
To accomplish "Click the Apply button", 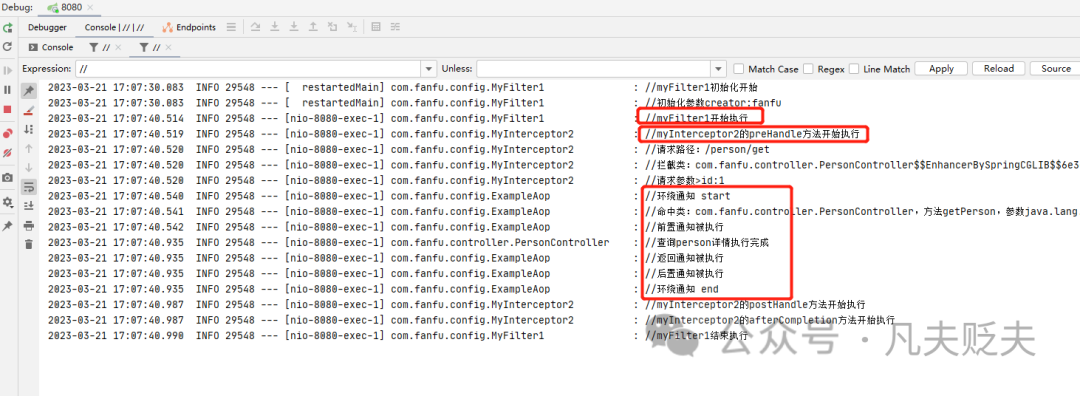I will coord(941,69).
